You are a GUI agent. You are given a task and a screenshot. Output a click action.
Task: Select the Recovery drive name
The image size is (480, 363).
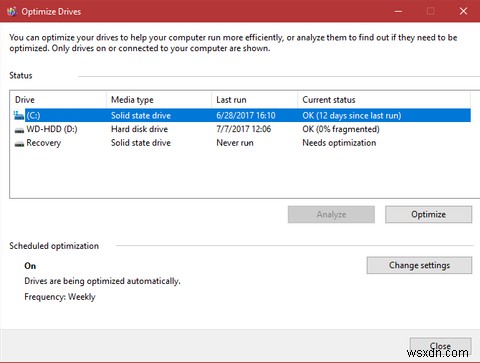coord(44,143)
